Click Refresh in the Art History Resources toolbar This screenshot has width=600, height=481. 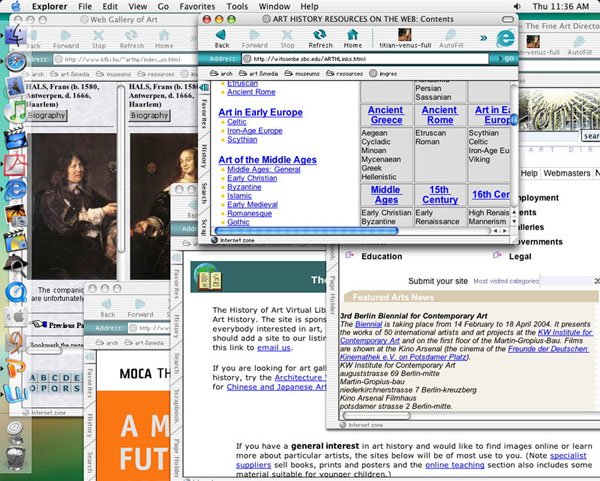pos(320,38)
